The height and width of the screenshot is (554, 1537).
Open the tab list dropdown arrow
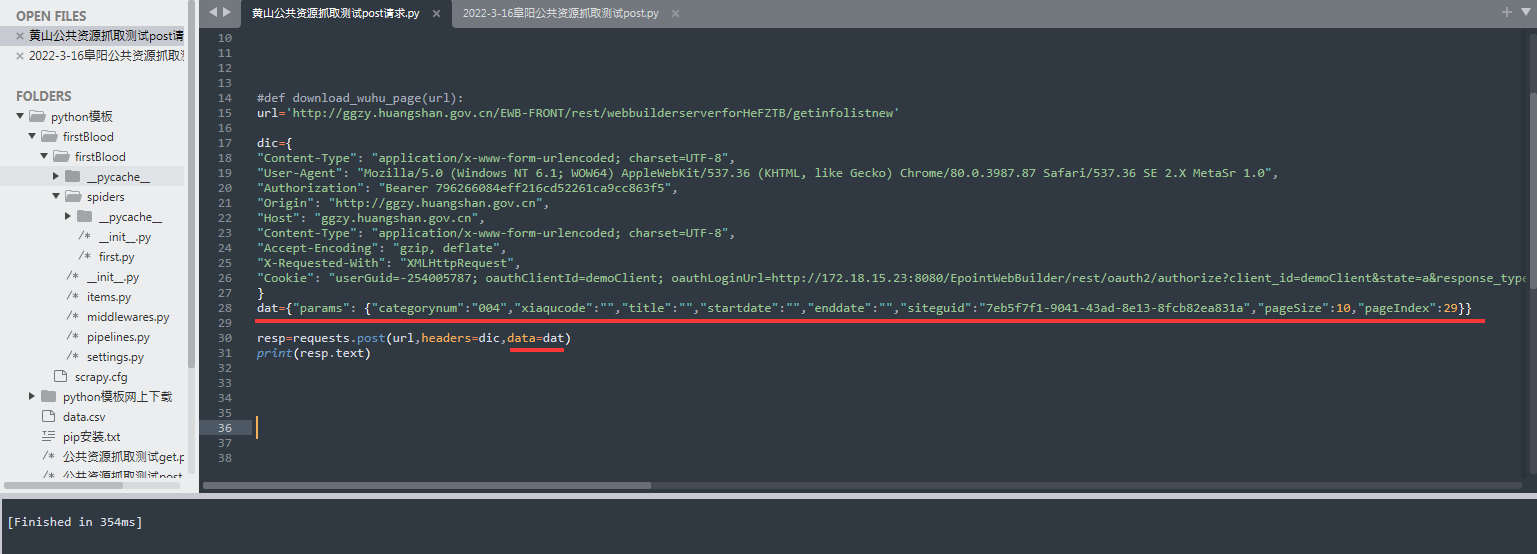1524,12
